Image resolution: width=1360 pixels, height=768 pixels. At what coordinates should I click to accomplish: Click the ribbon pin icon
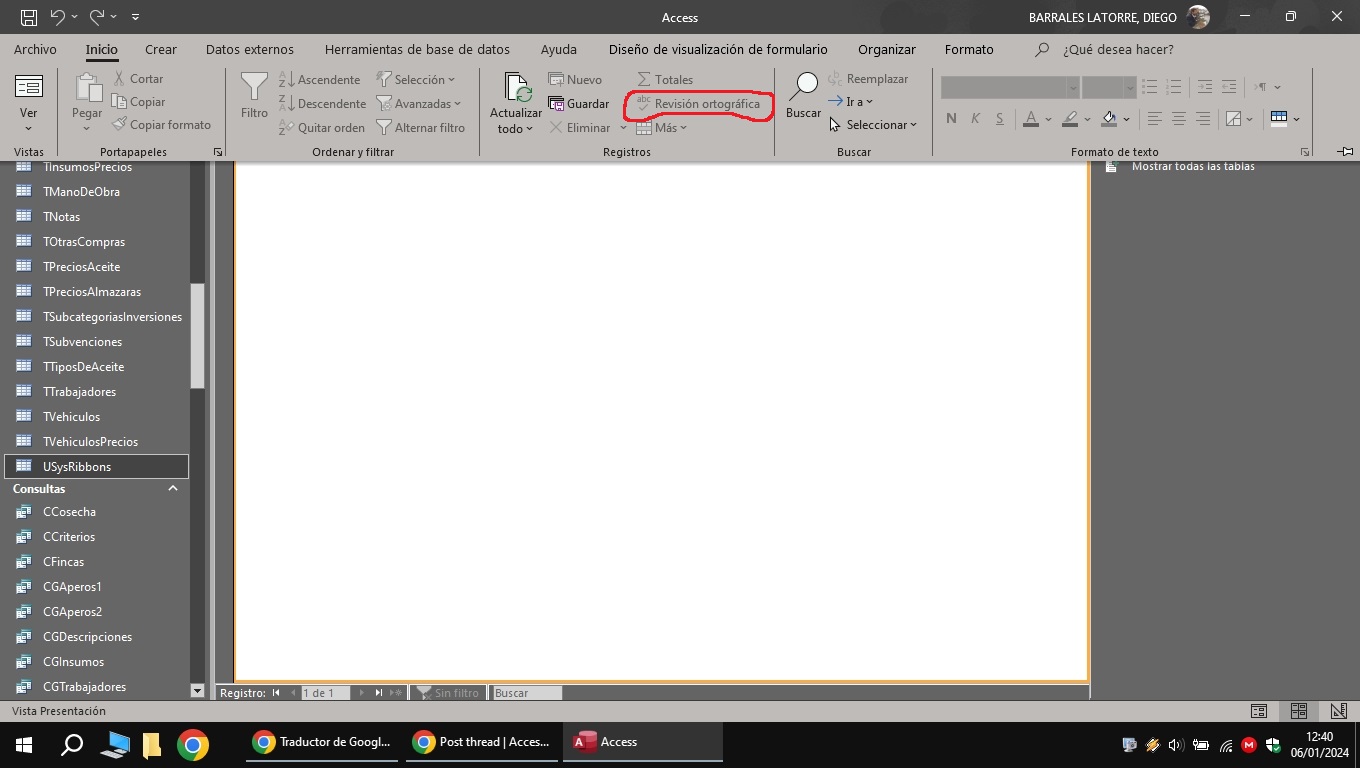pyautogui.click(x=1345, y=152)
